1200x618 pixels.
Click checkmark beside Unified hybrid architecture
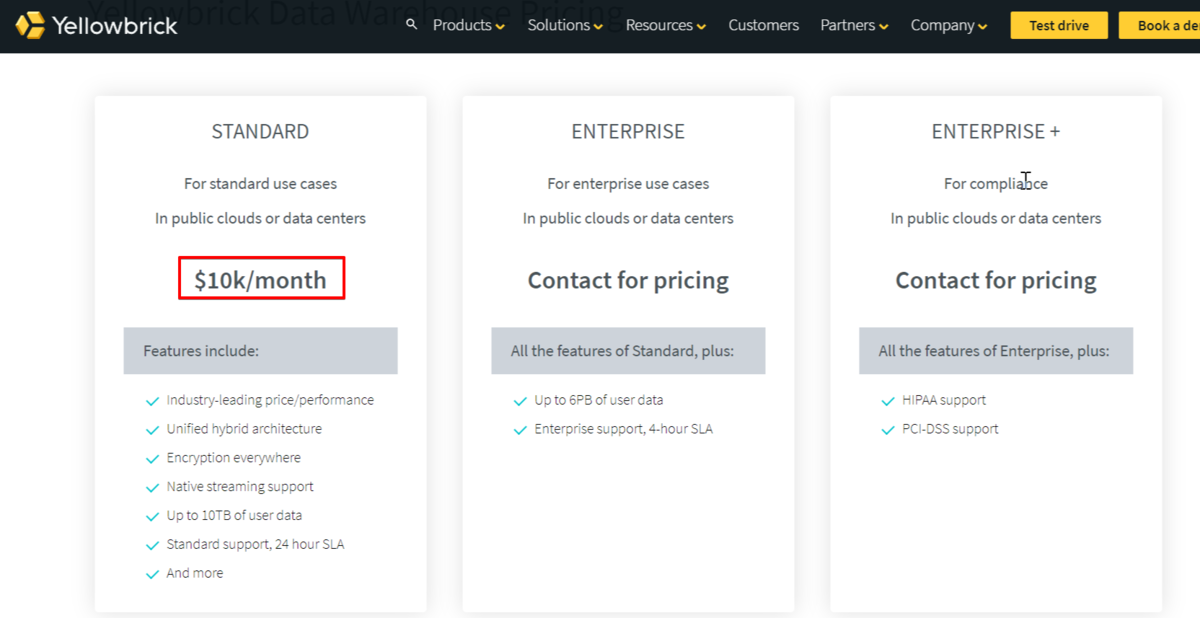click(x=153, y=430)
